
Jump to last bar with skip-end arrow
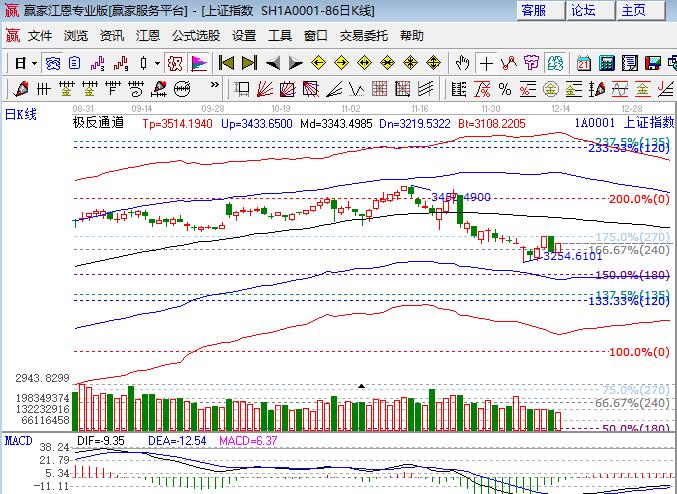tap(250, 63)
